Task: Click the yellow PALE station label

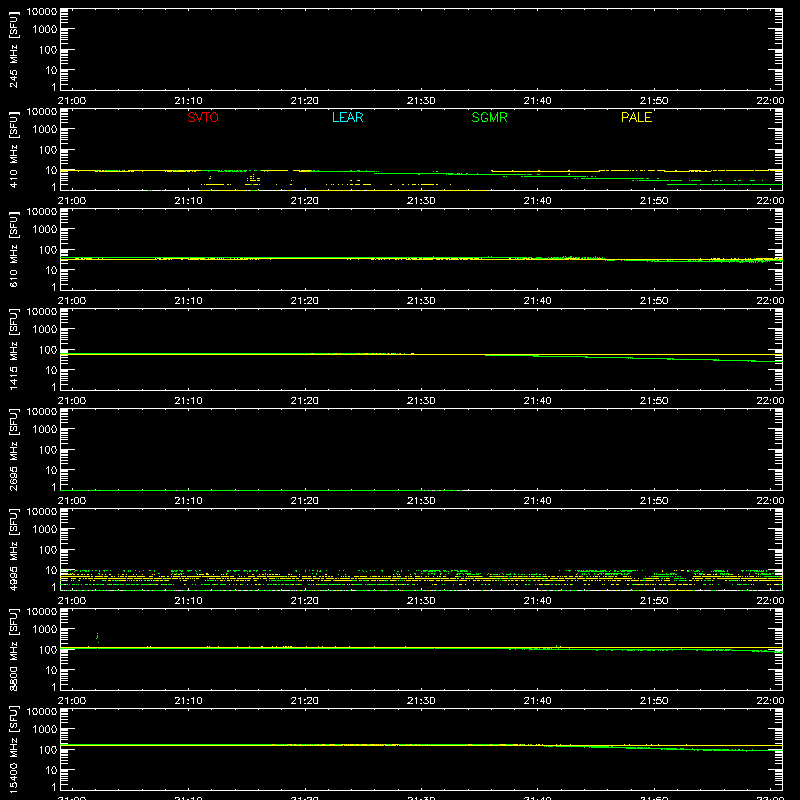Action: pyautogui.click(x=636, y=117)
